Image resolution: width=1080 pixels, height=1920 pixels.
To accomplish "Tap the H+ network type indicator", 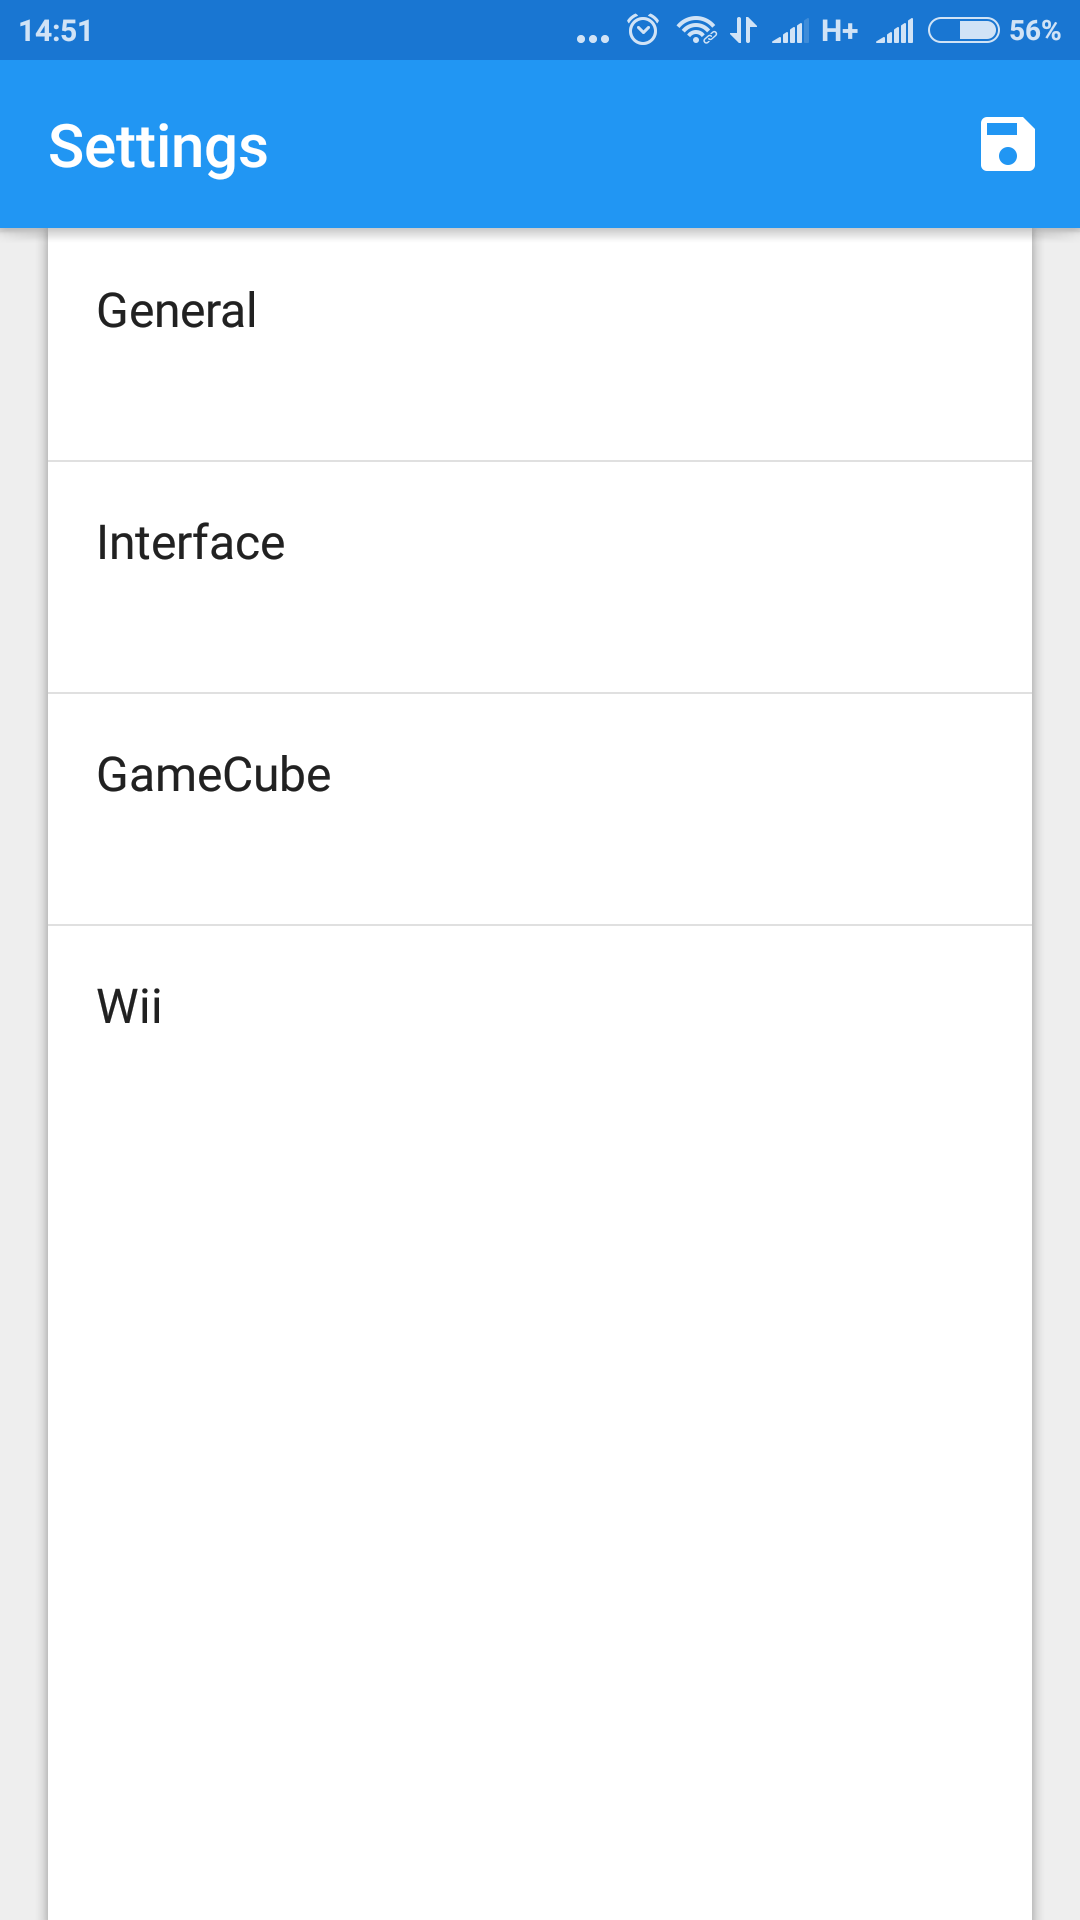I will coord(840,31).
